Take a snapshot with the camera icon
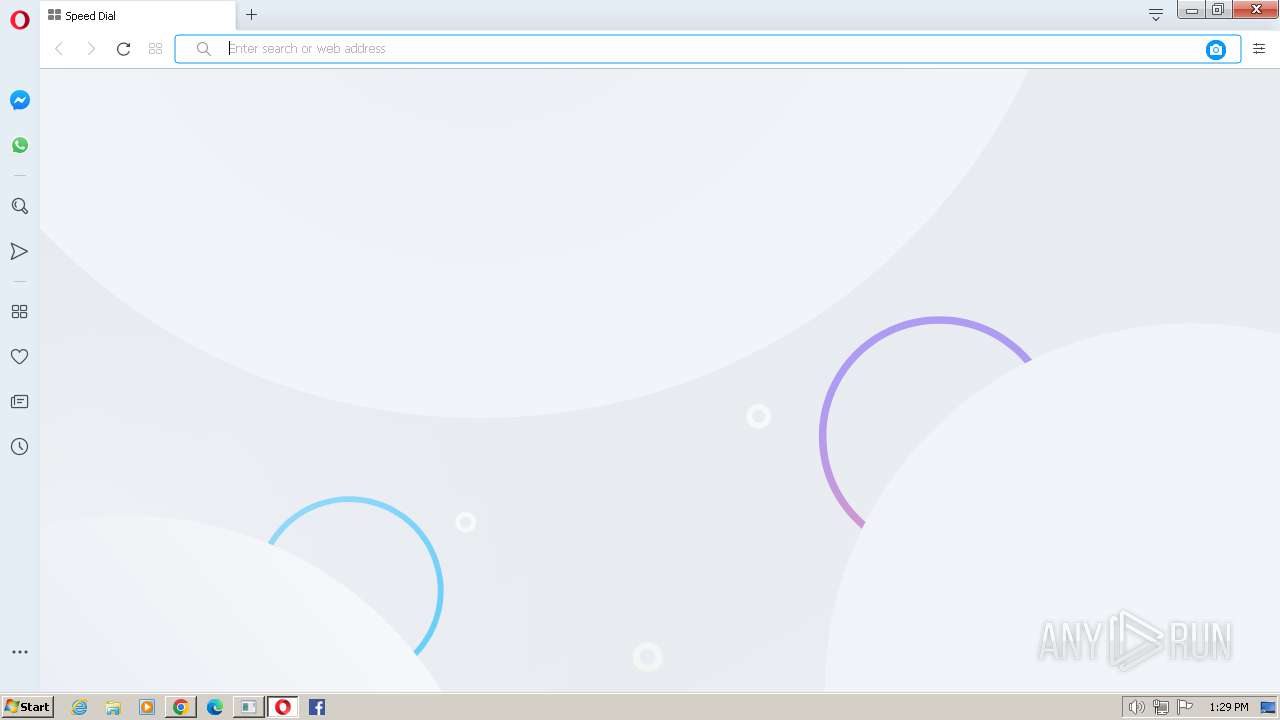 point(1216,49)
